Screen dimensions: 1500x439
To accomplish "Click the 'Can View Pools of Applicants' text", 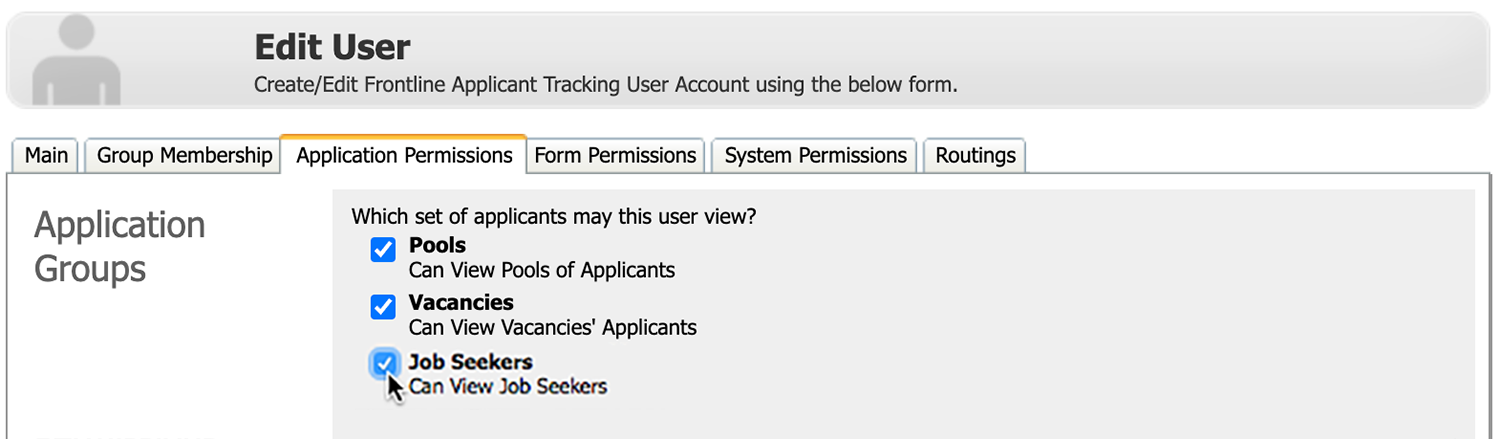I will pyautogui.click(x=542, y=270).
